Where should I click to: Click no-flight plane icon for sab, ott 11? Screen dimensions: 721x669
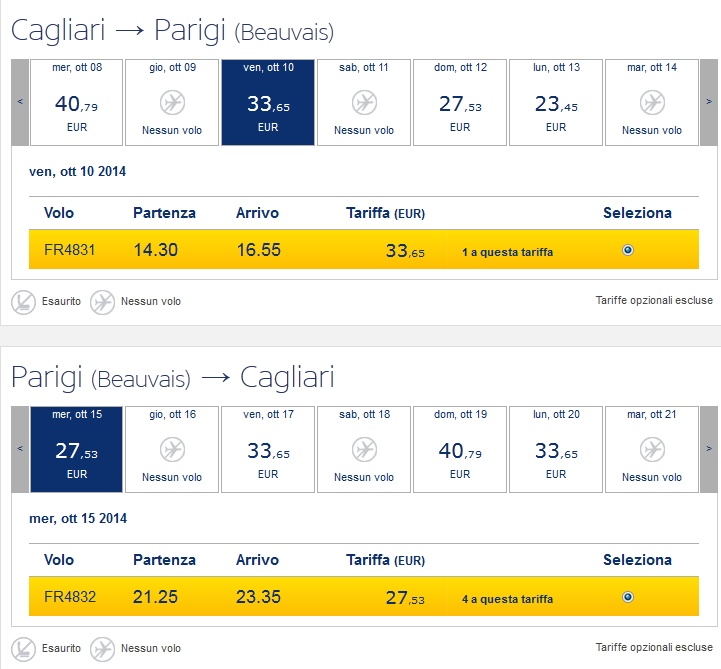click(x=364, y=102)
